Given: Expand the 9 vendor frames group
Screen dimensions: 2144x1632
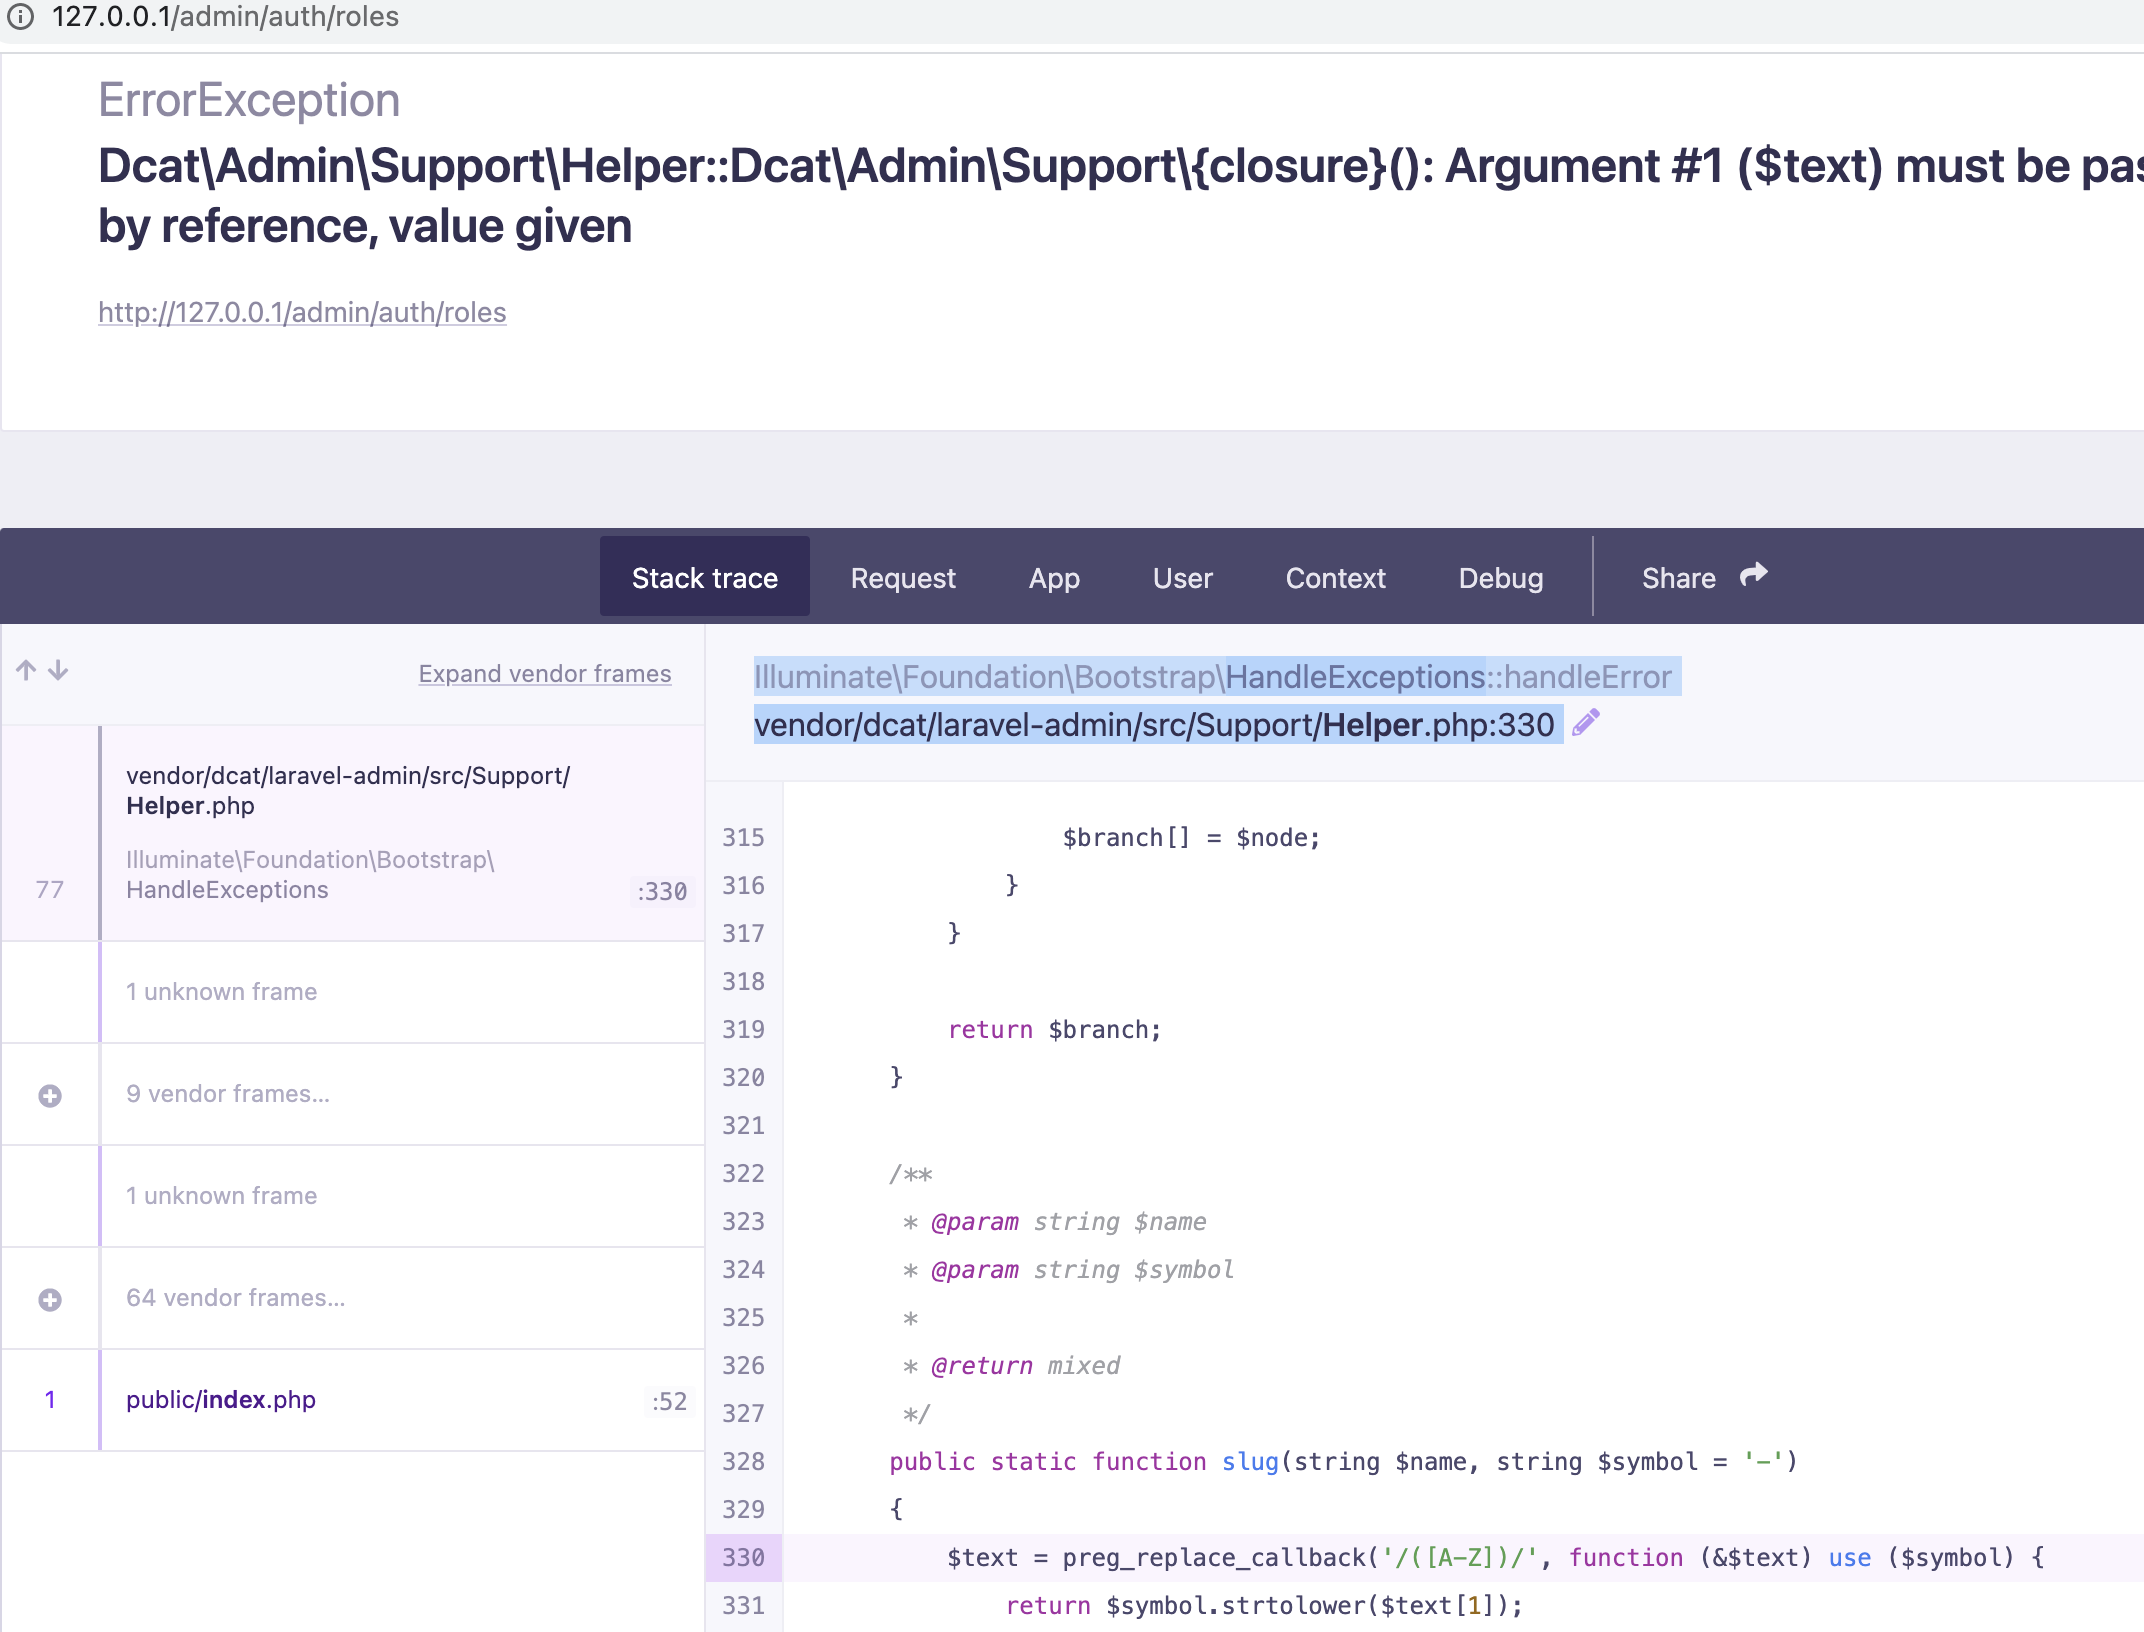Looking at the screenshot, I should (49, 1094).
